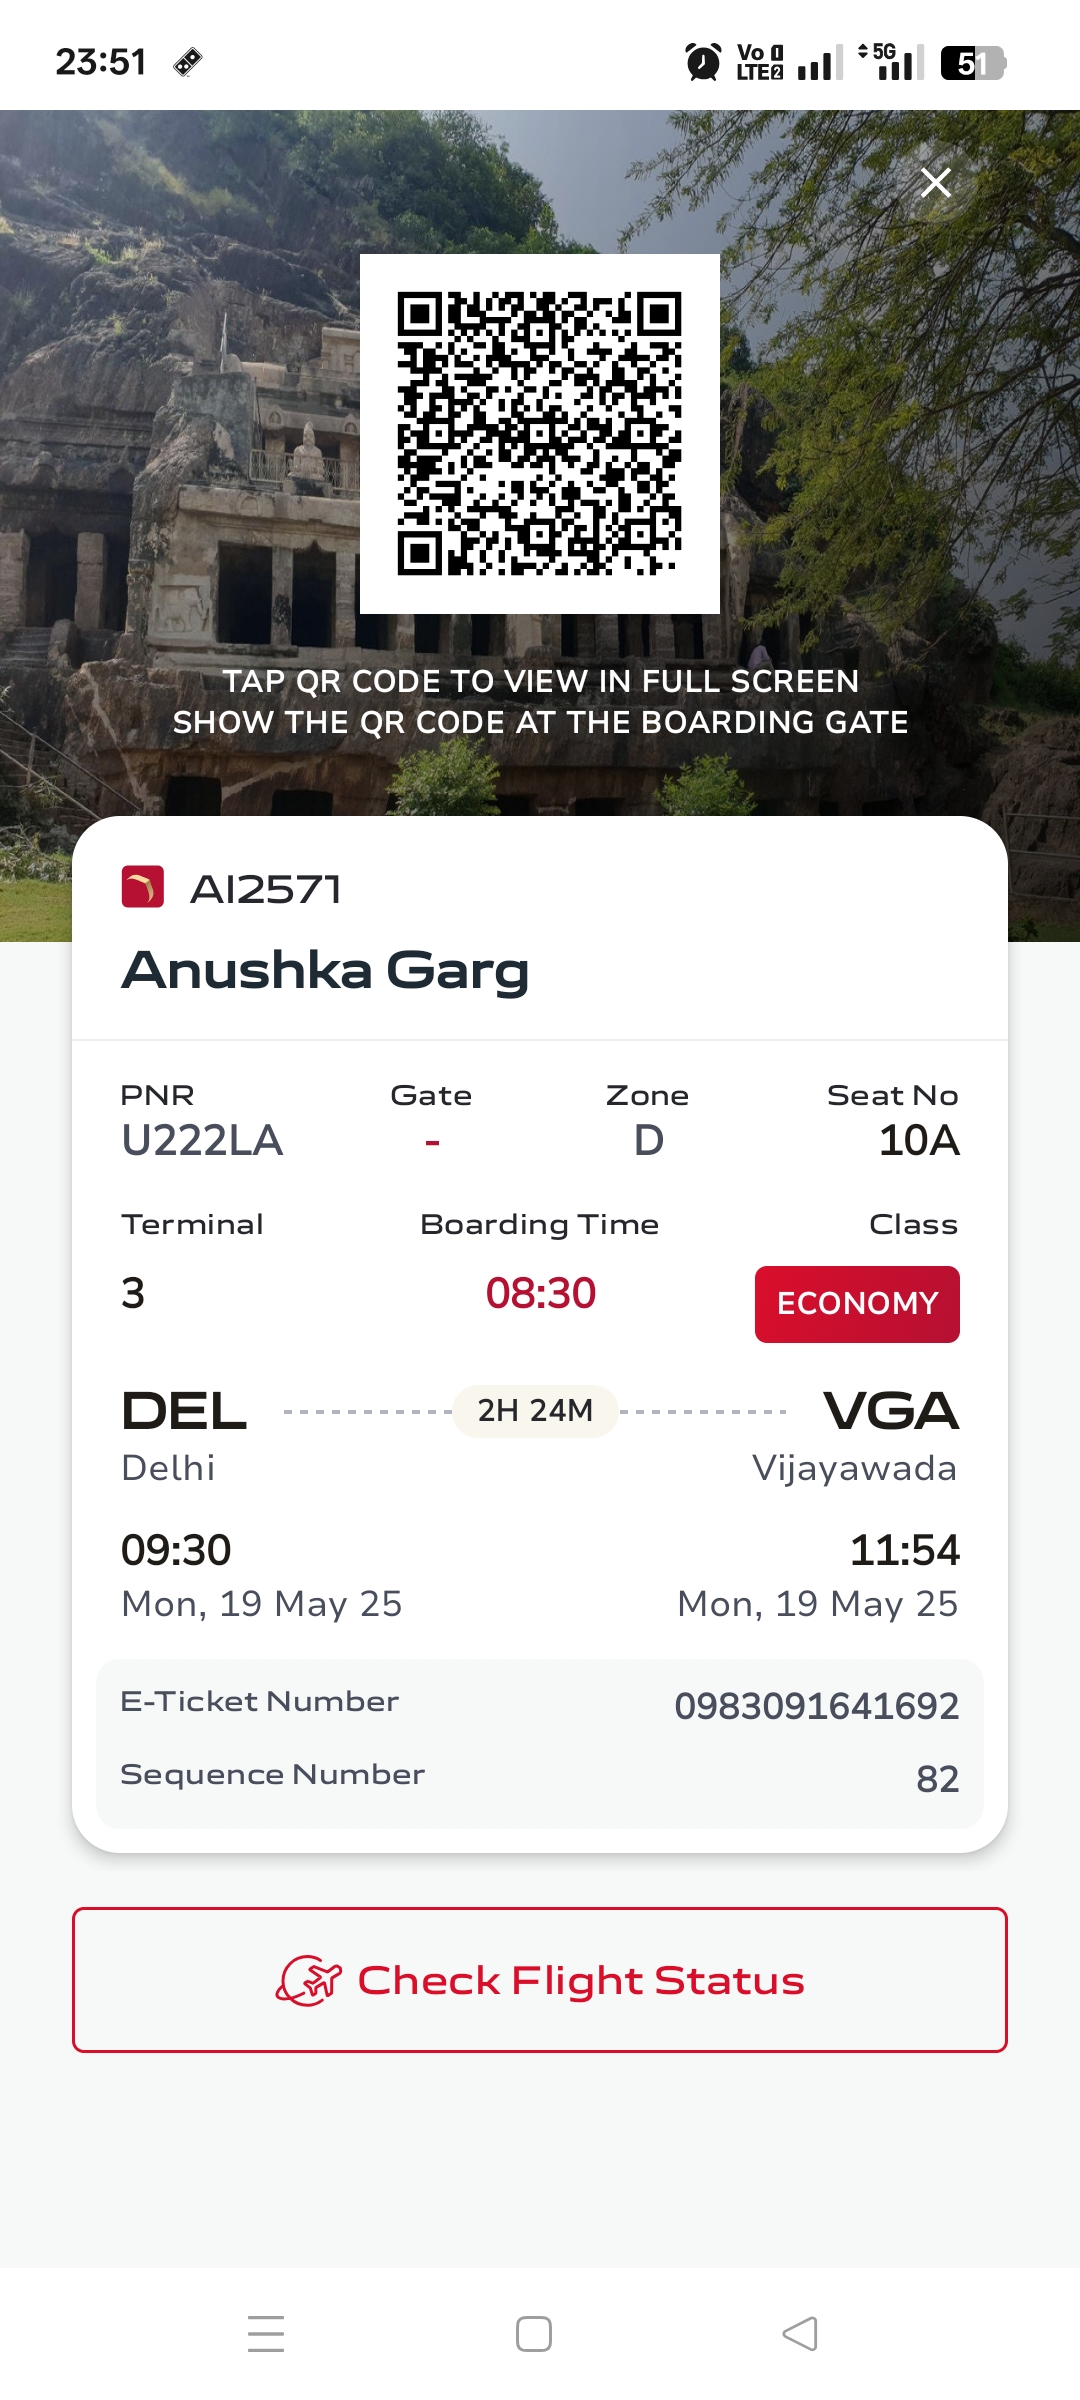Tap the VoLTE network indicator icon
This screenshot has height=2400, width=1080.
[760, 62]
